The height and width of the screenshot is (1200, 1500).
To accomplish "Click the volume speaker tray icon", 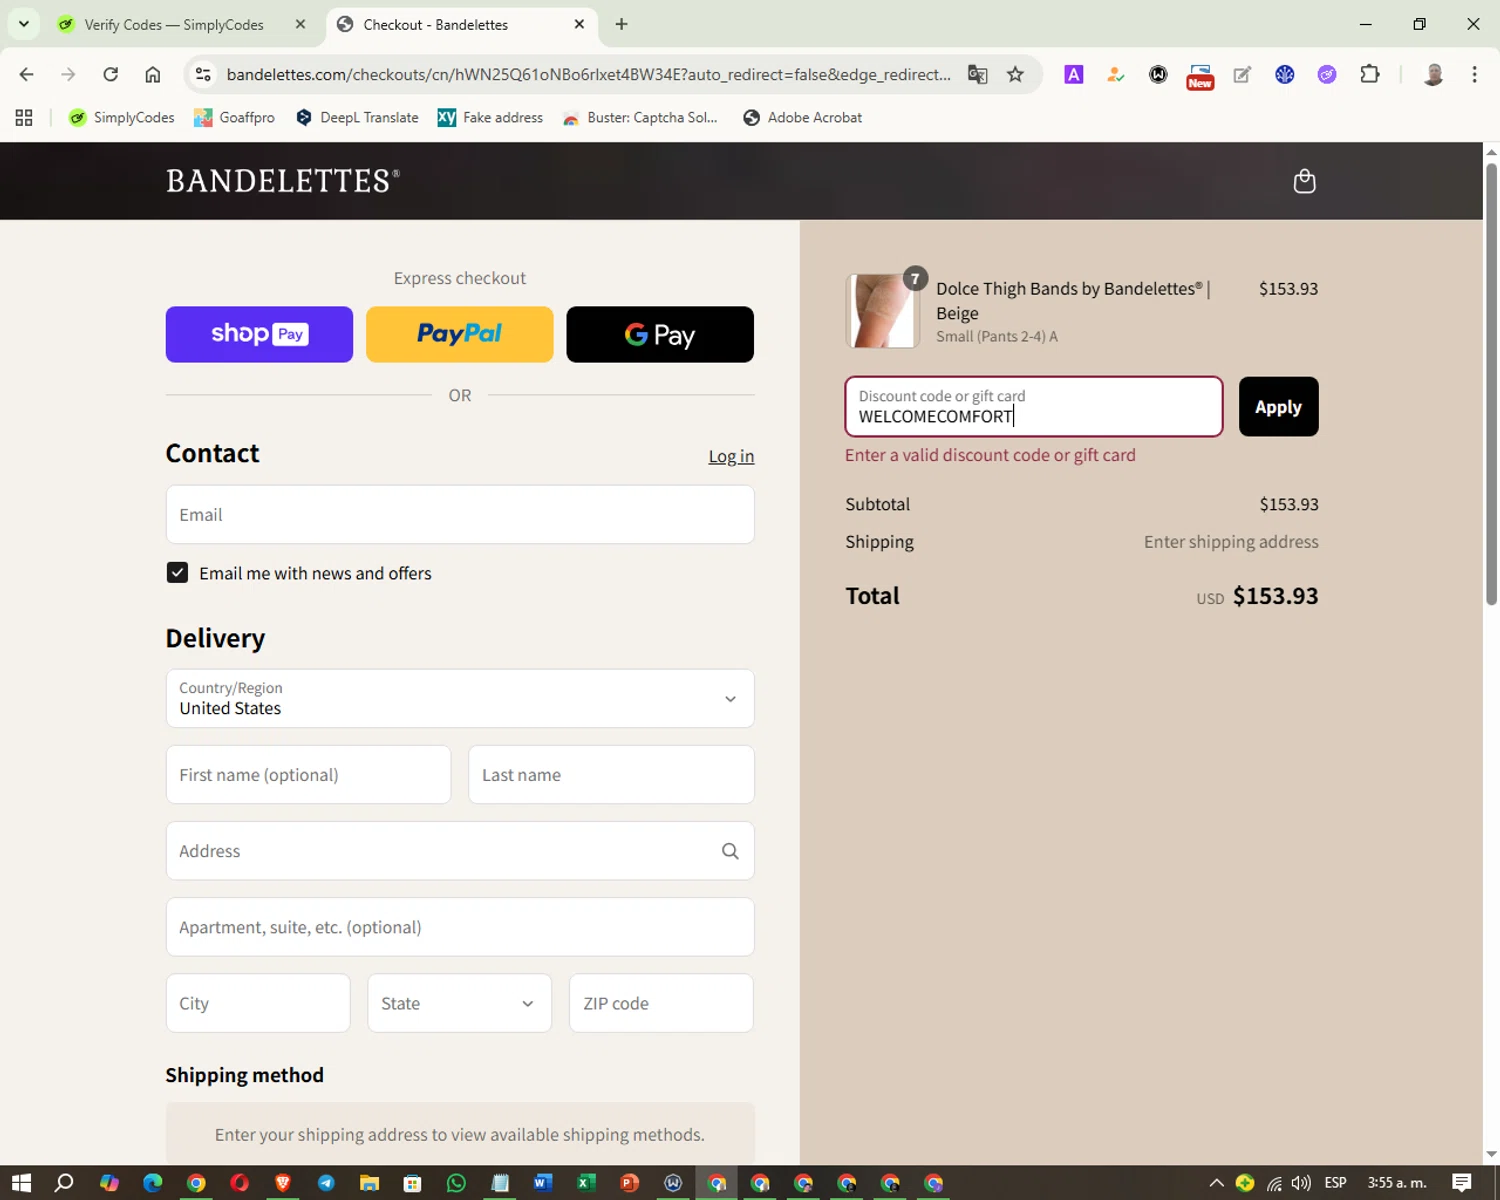I will [1301, 1183].
